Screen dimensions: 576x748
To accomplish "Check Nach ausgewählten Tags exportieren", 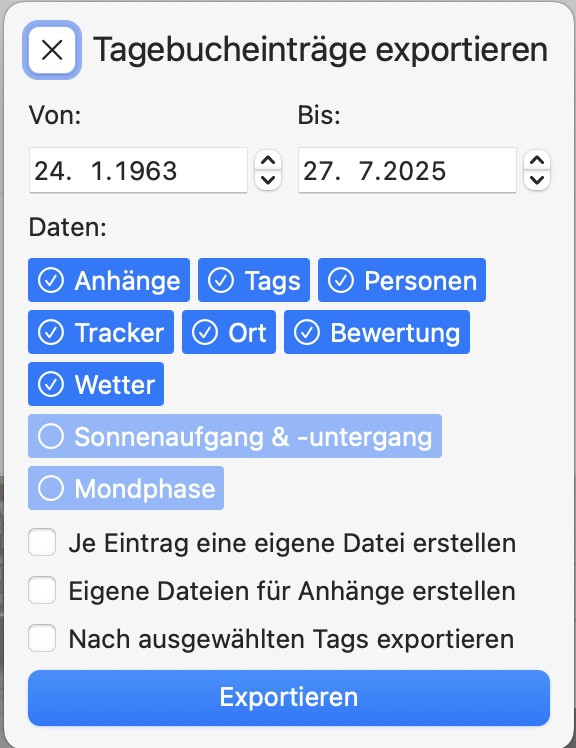I will click(42, 638).
